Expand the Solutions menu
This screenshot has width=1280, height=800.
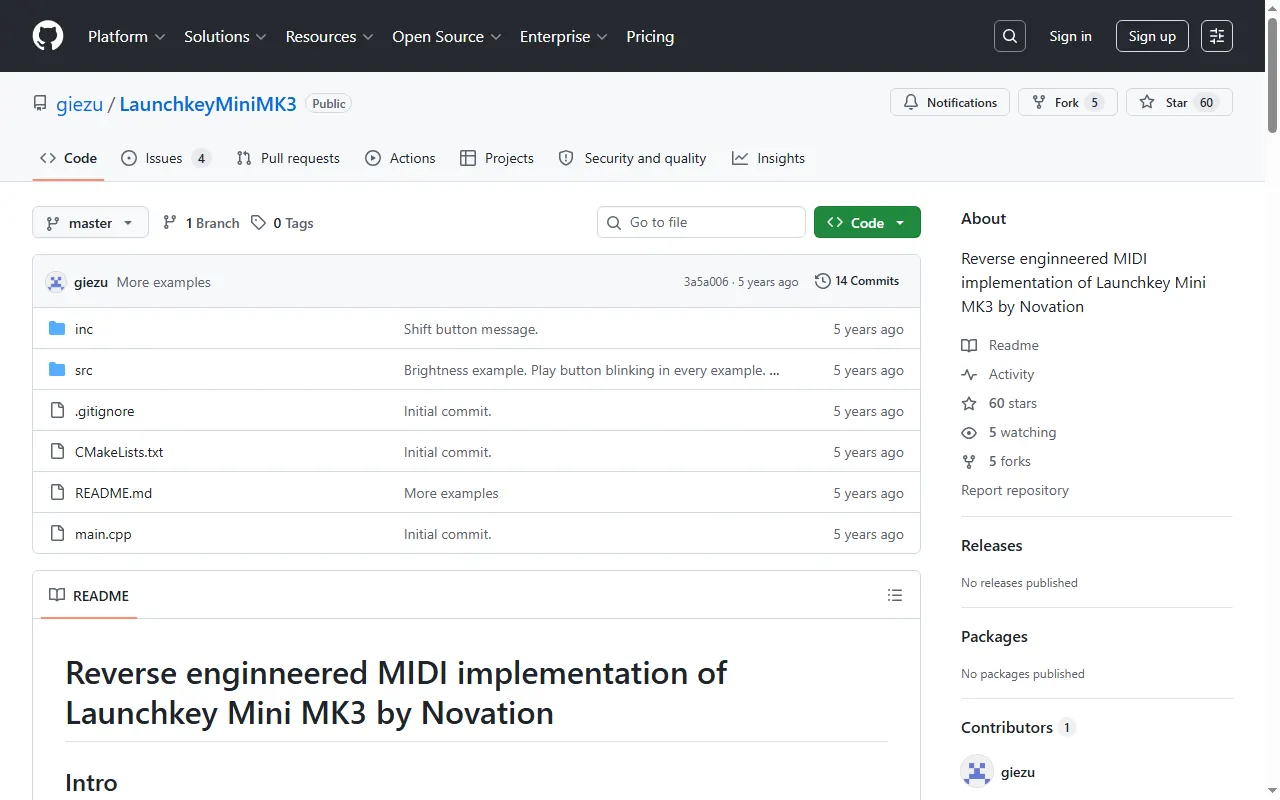point(225,36)
